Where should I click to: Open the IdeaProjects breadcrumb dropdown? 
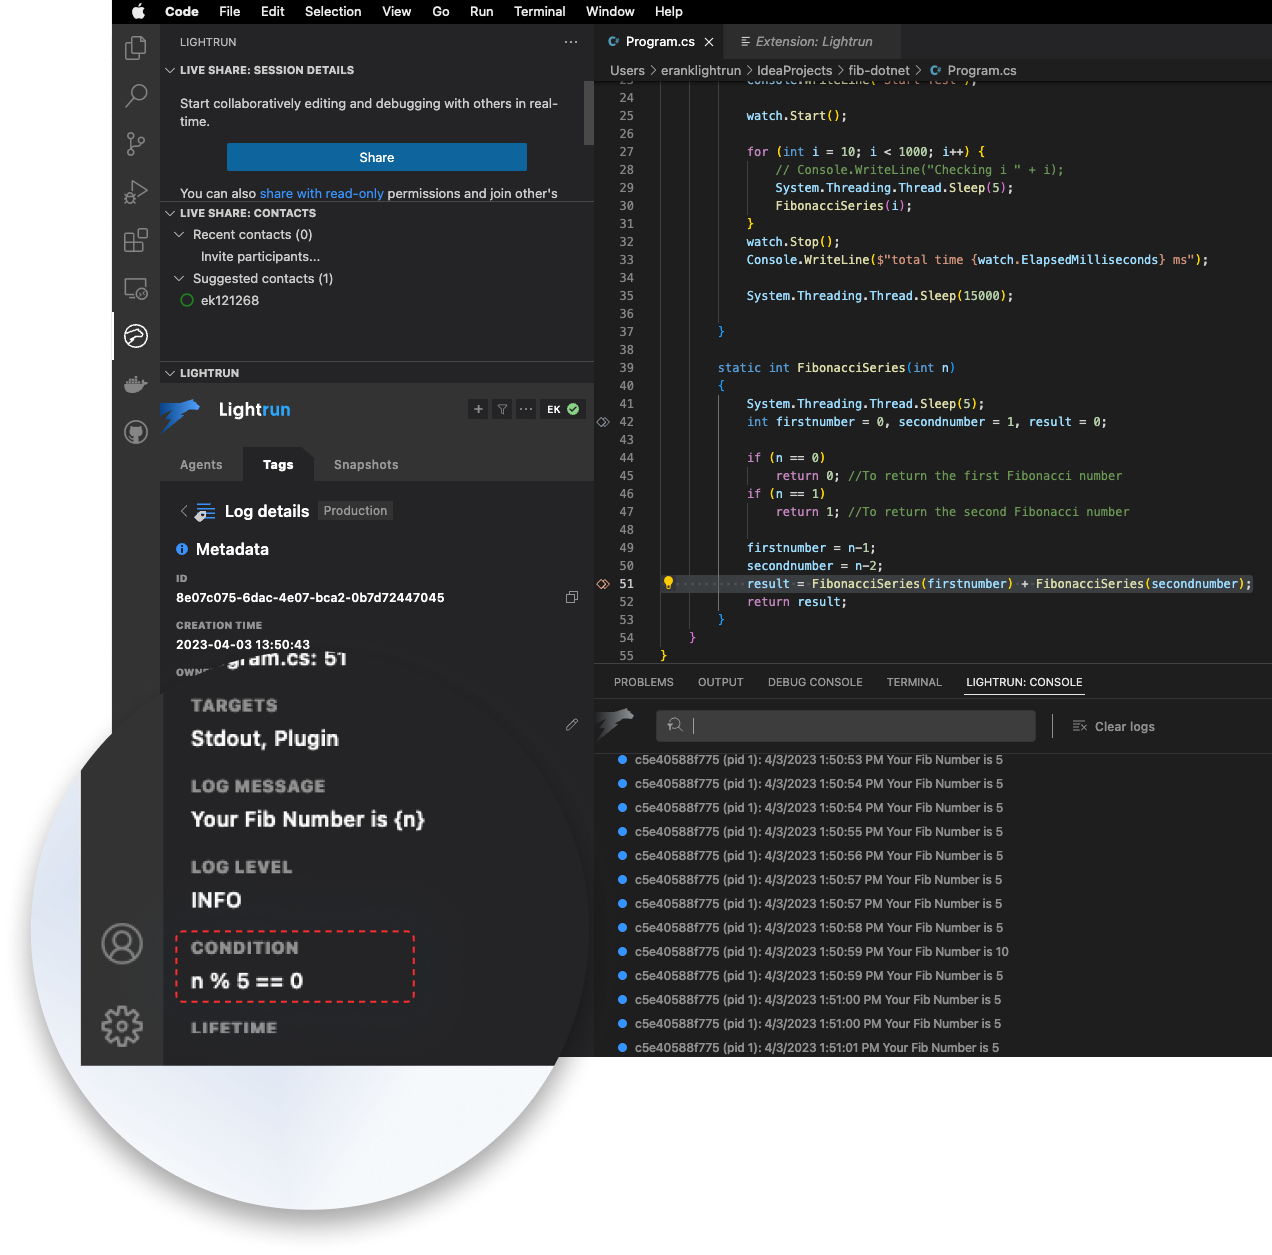coord(794,71)
